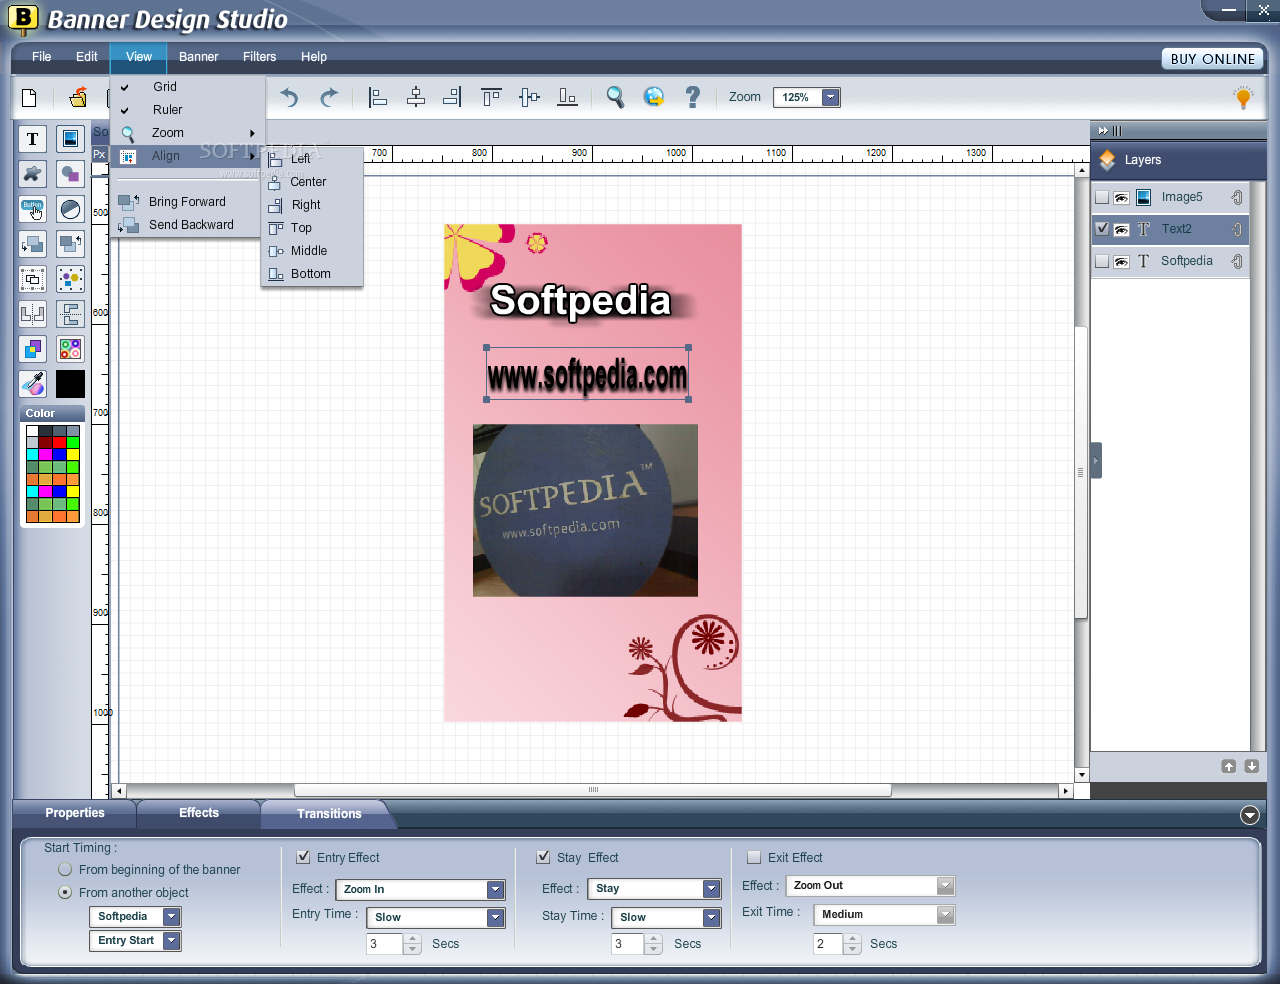
Task: Click align middle toolbar icon
Action: point(530,97)
